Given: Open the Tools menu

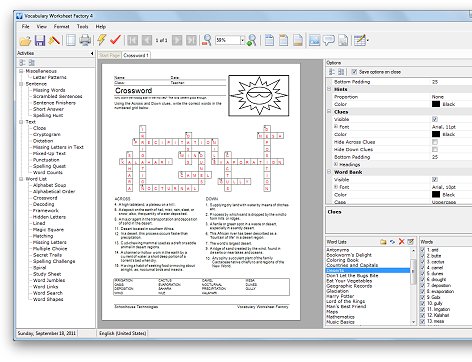Looking at the screenshot, I should (82, 26).
